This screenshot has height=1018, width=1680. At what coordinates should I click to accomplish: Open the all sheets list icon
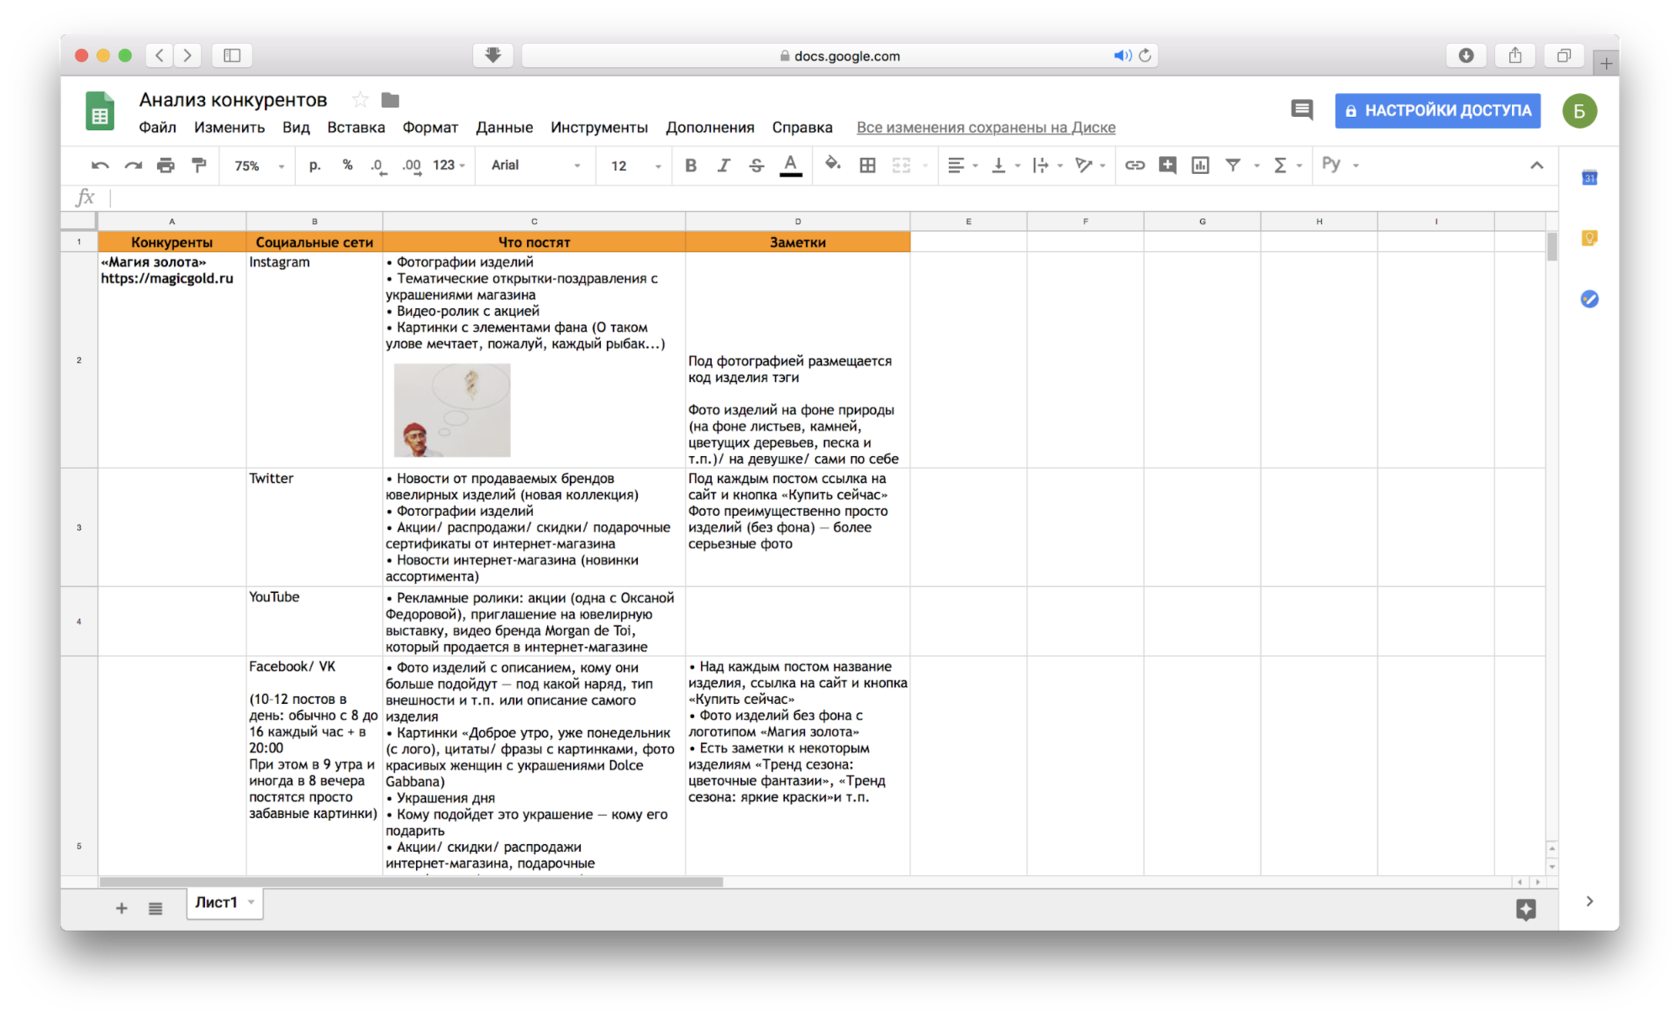point(155,908)
